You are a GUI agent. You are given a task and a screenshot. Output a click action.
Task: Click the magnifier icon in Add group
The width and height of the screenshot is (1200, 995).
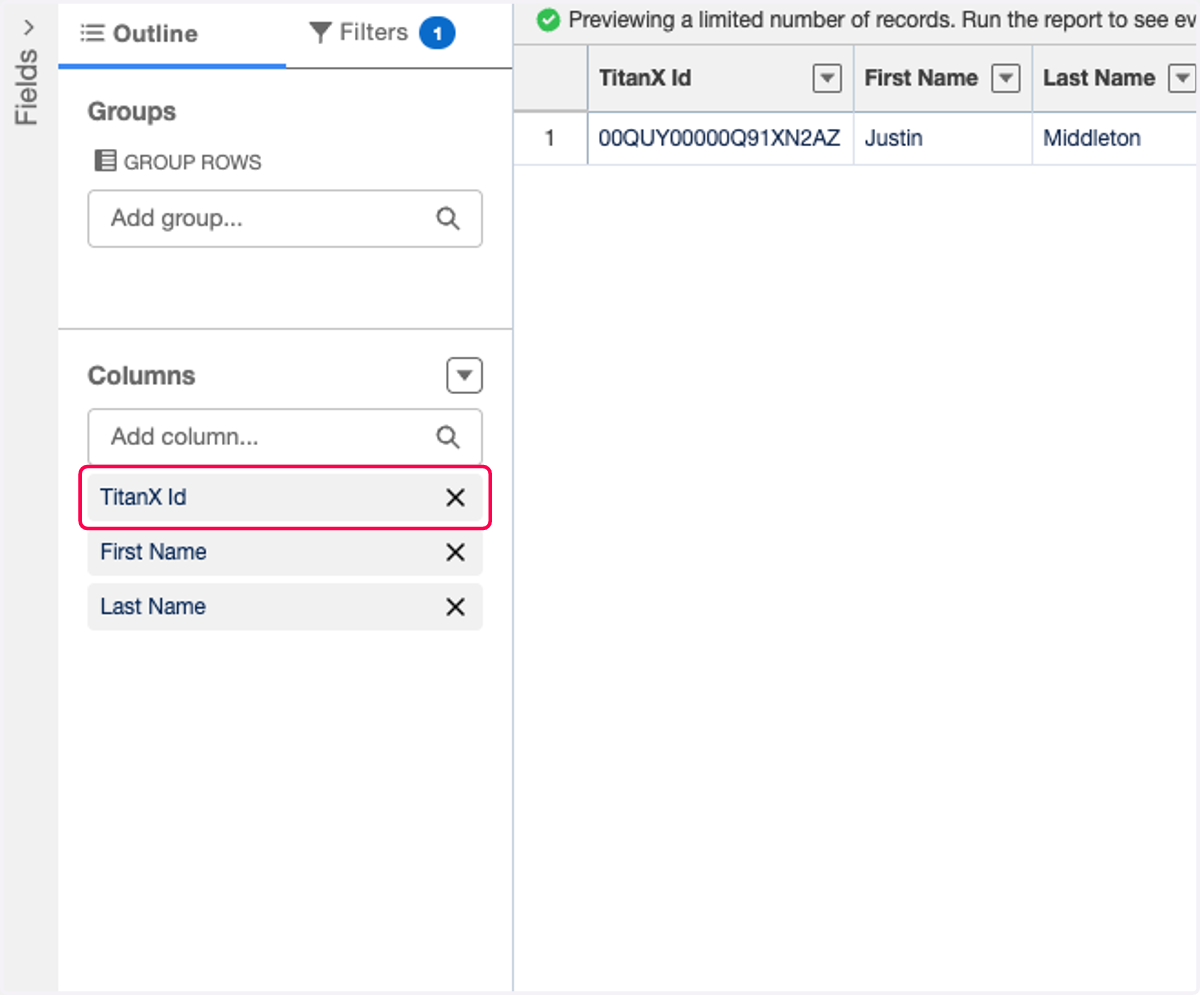[x=448, y=218]
